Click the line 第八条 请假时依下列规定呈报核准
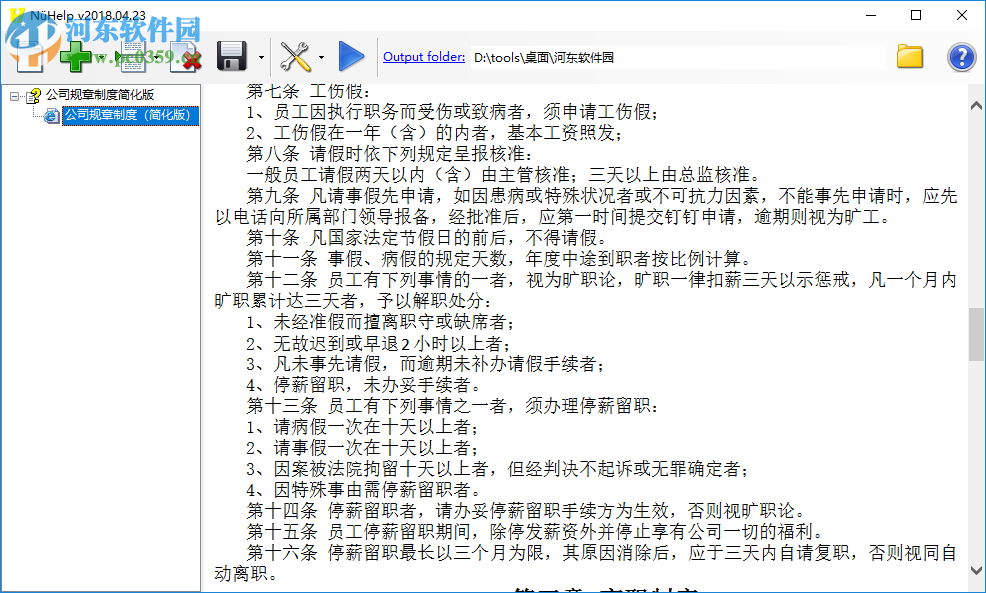 pos(390,153)
